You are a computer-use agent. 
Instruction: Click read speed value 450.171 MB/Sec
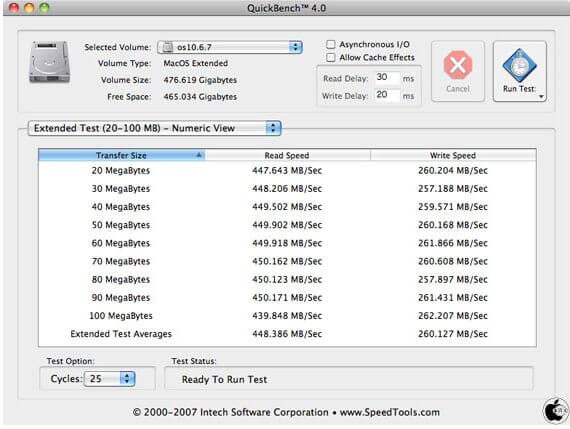pos(287,298)
